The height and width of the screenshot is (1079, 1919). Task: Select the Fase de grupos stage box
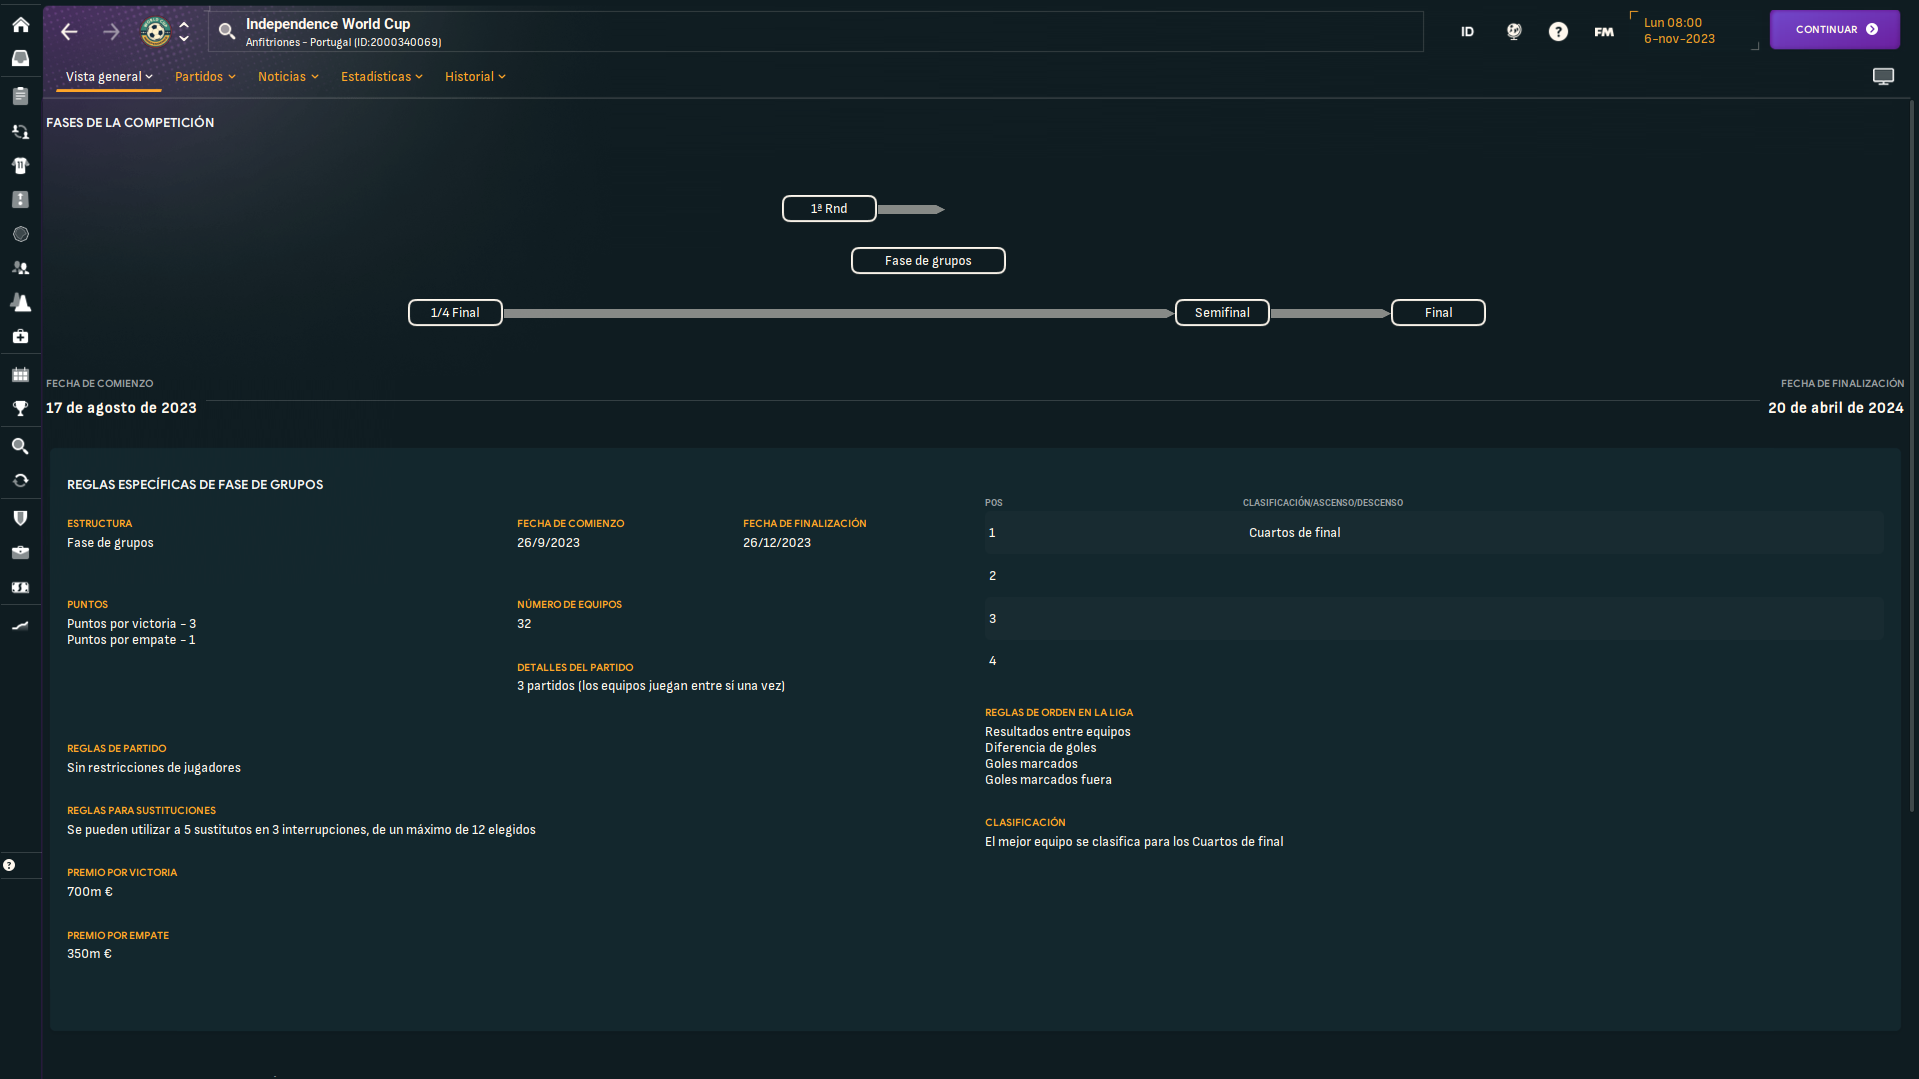928,260
